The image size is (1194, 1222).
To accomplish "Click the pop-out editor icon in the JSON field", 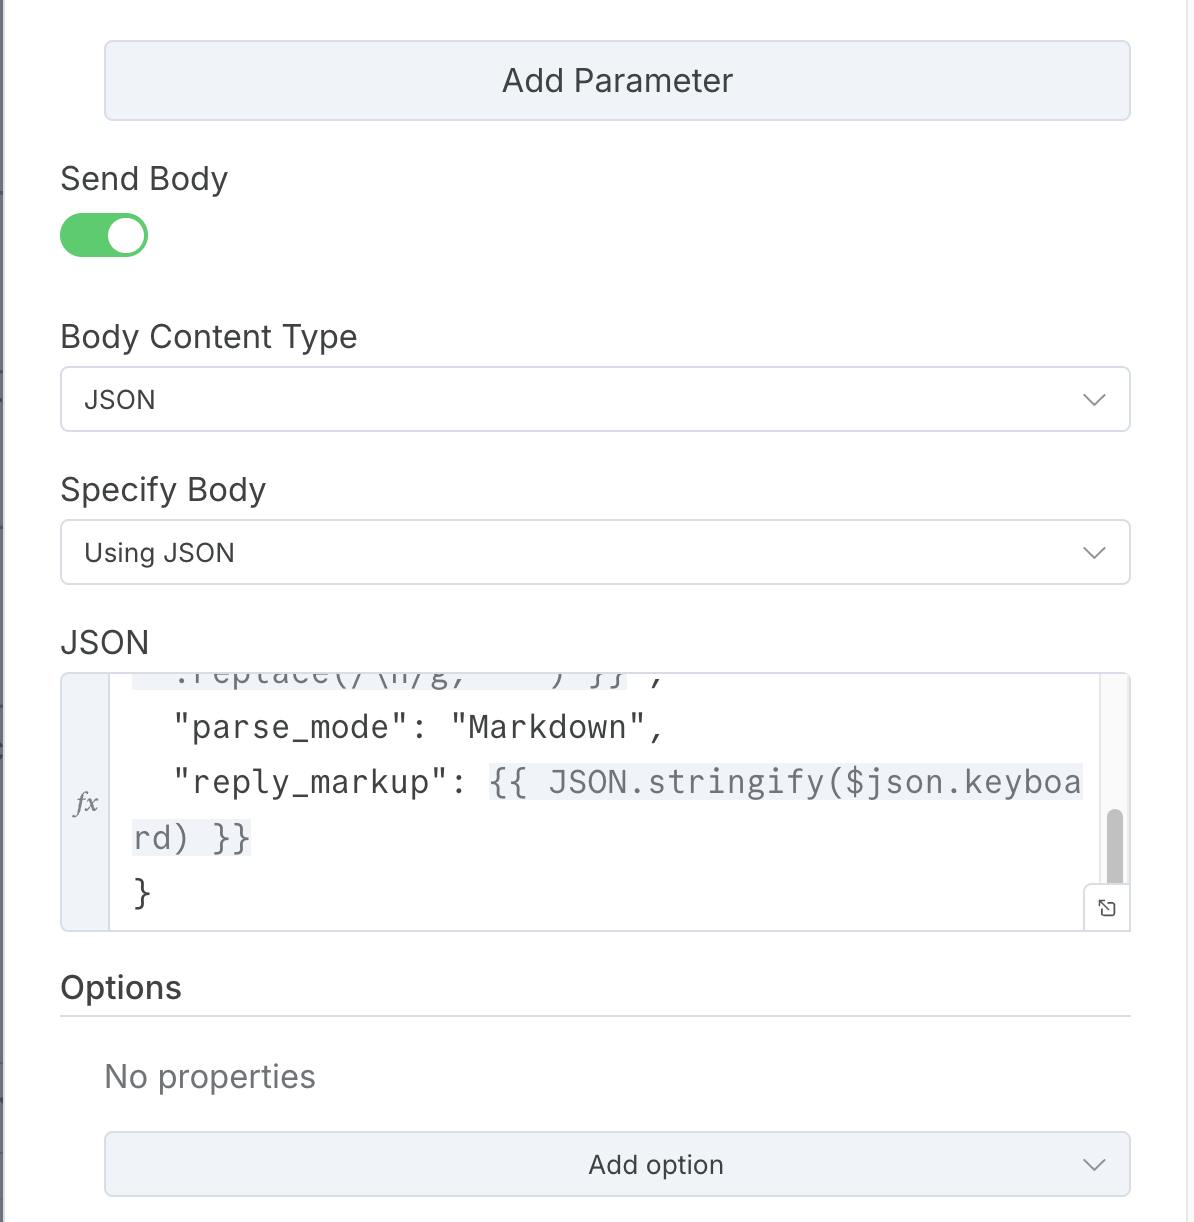I will click(1107, 906).
